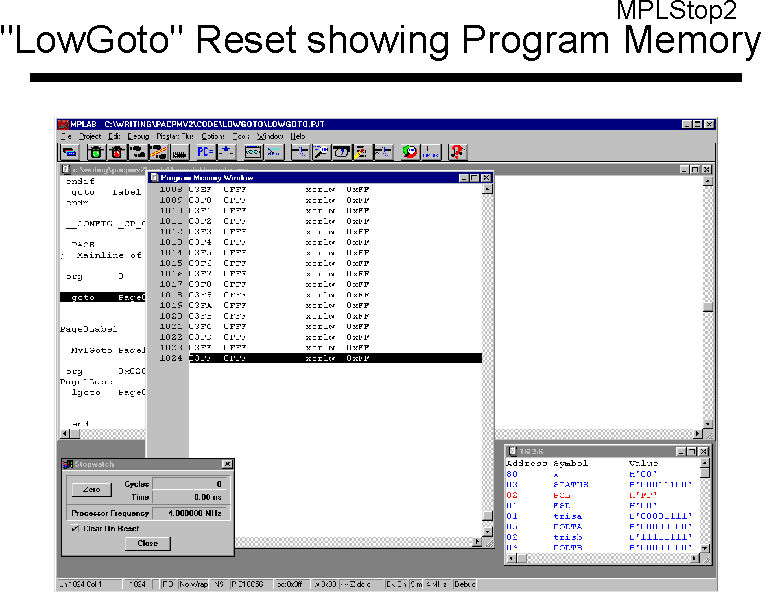
Task: Toggle the Clear On Reset checkbox
Action: click(75, 528)
